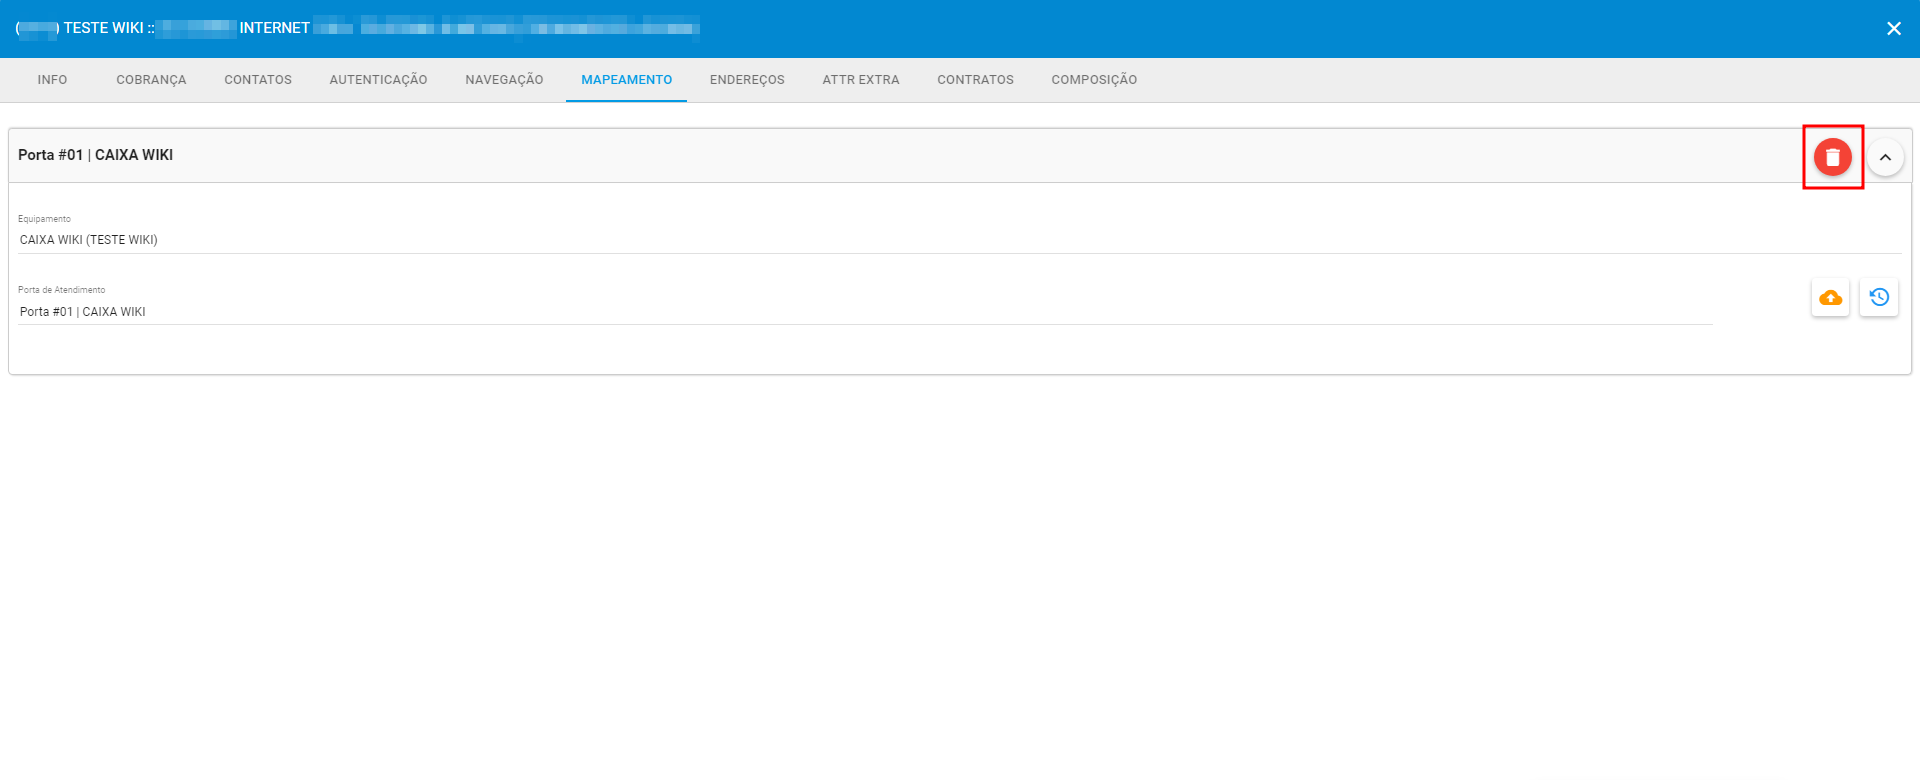Open the COBRANÇA tab
Viewport: 1920px width, 780px height.
(151, 80)
